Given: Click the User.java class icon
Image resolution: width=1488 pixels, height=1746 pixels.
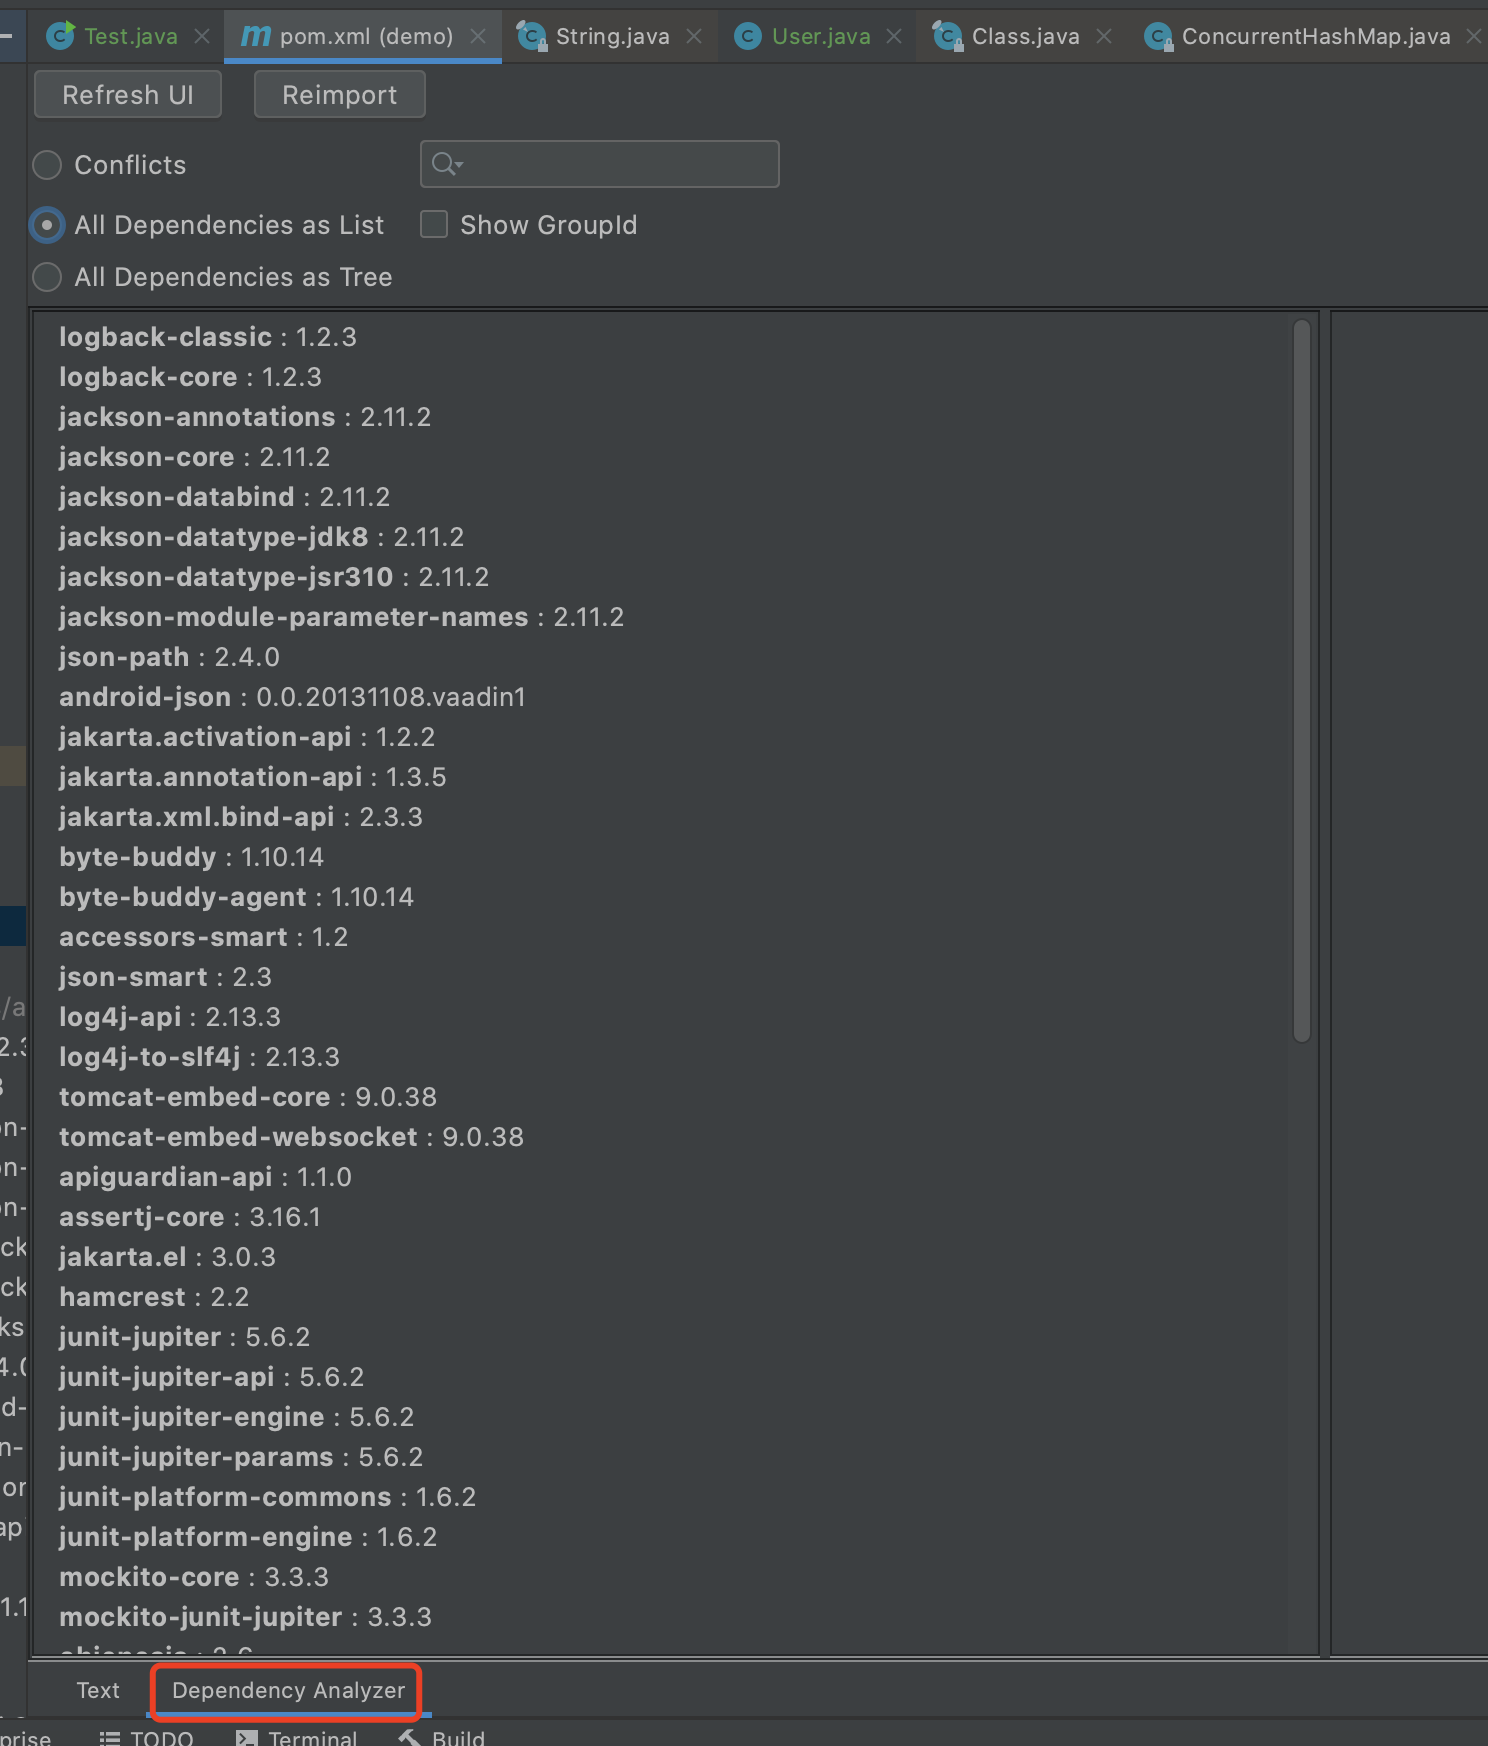Looking at the screenshot, I should [747, 37].
